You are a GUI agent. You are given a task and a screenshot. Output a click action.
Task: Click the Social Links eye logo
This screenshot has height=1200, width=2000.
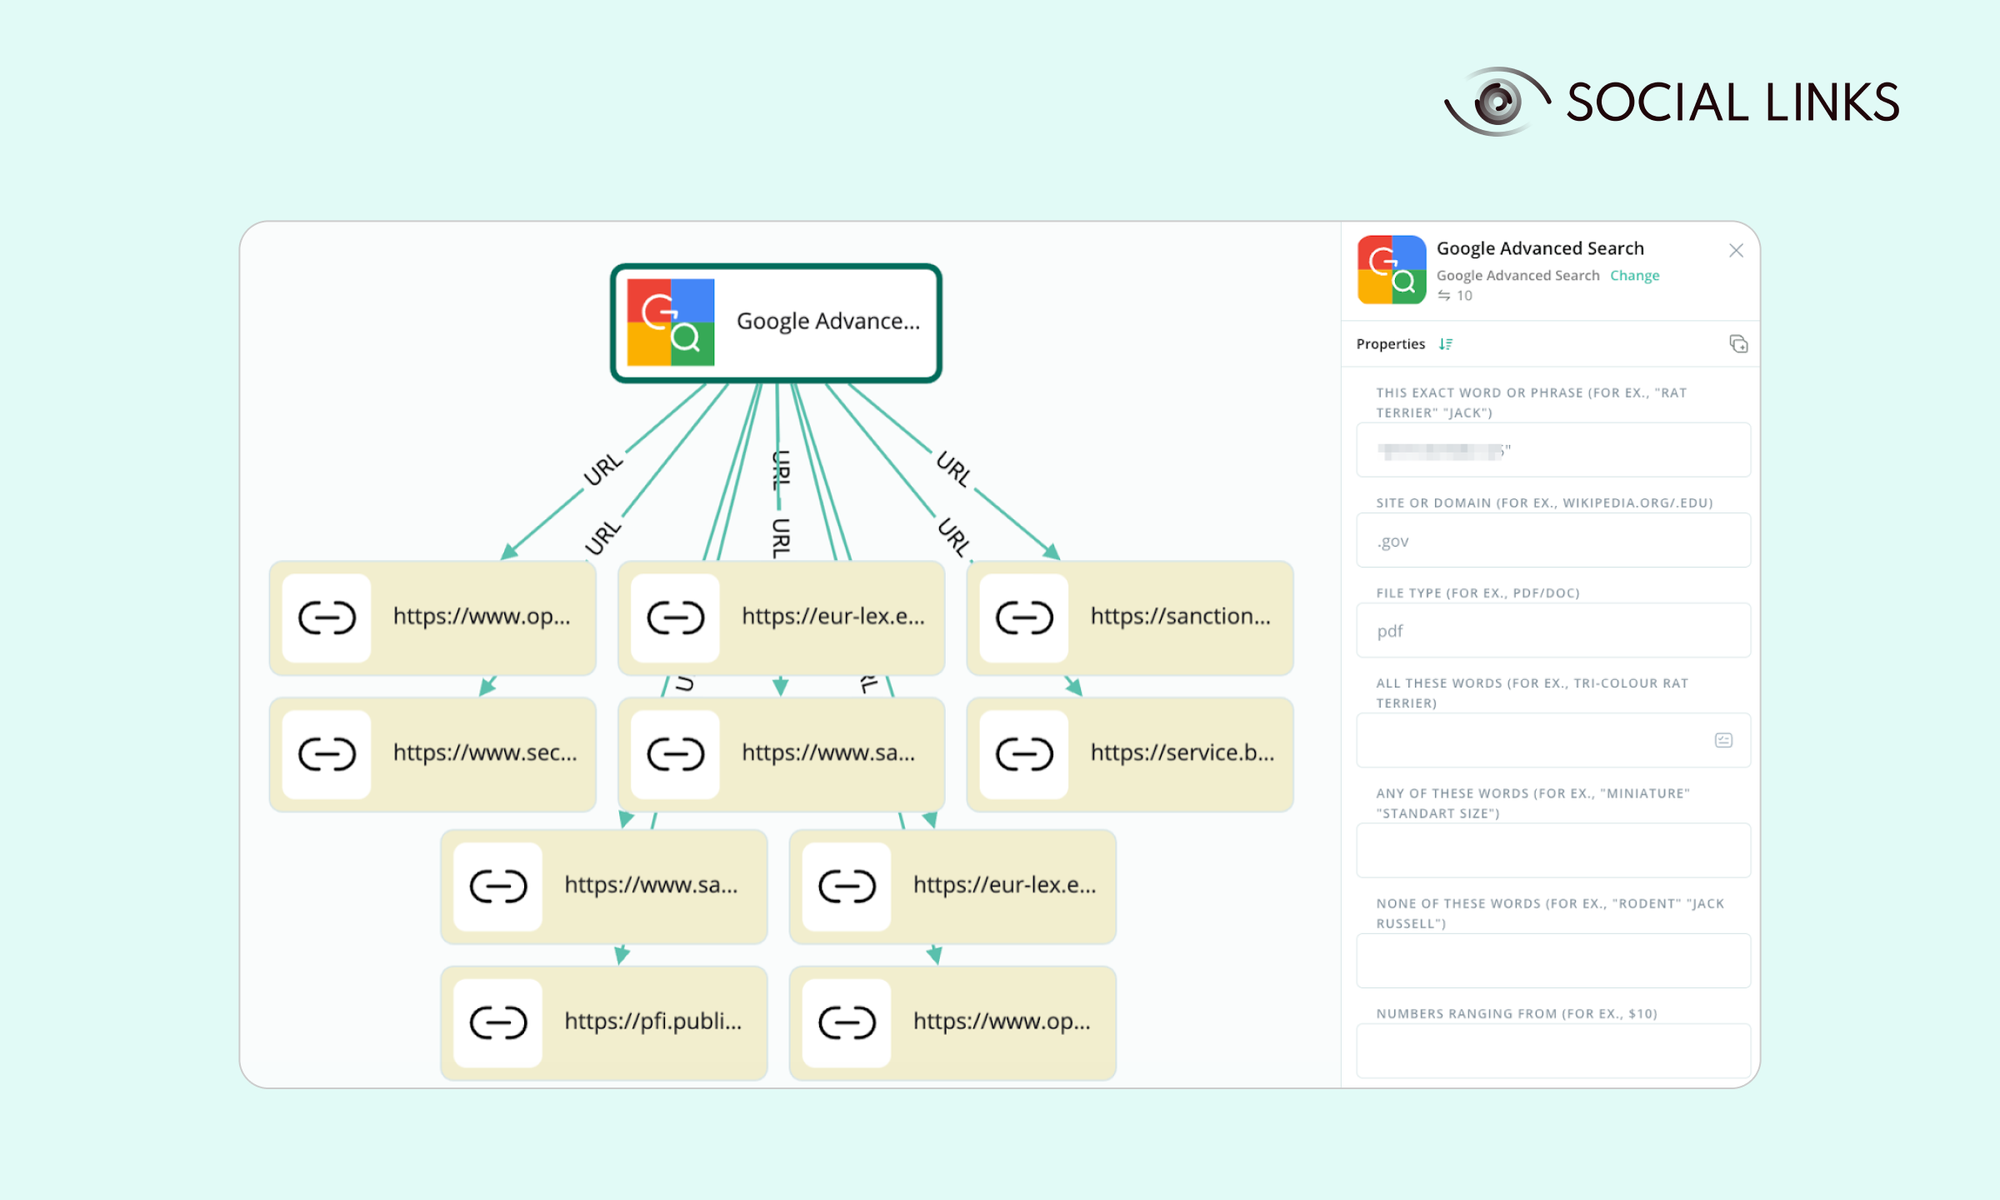(x=1497, y=101)
